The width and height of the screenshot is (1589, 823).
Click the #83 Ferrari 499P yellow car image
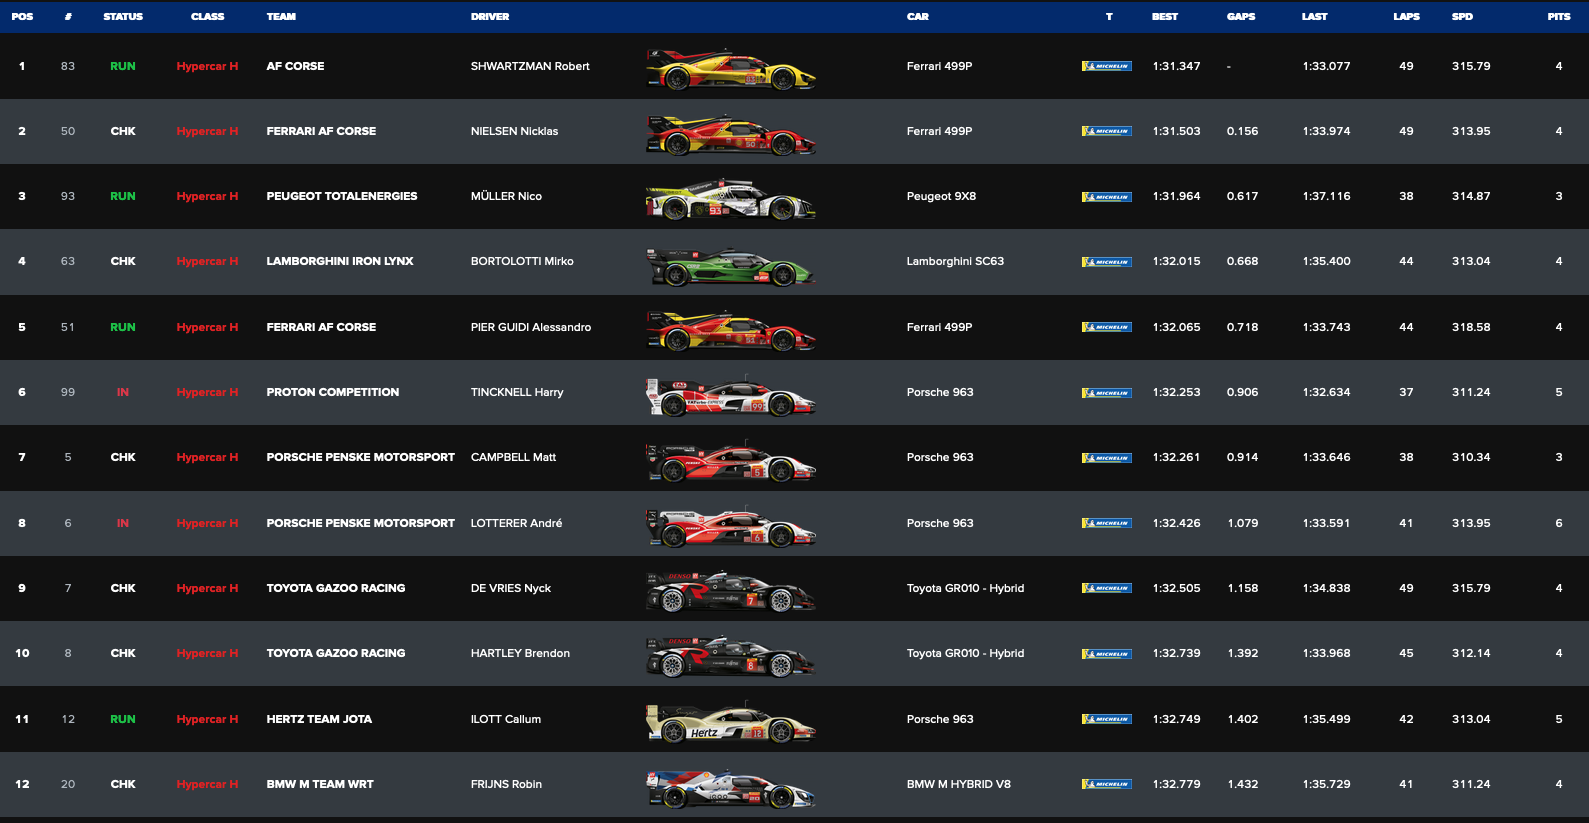pyautogui.click(x=731, y=69)
